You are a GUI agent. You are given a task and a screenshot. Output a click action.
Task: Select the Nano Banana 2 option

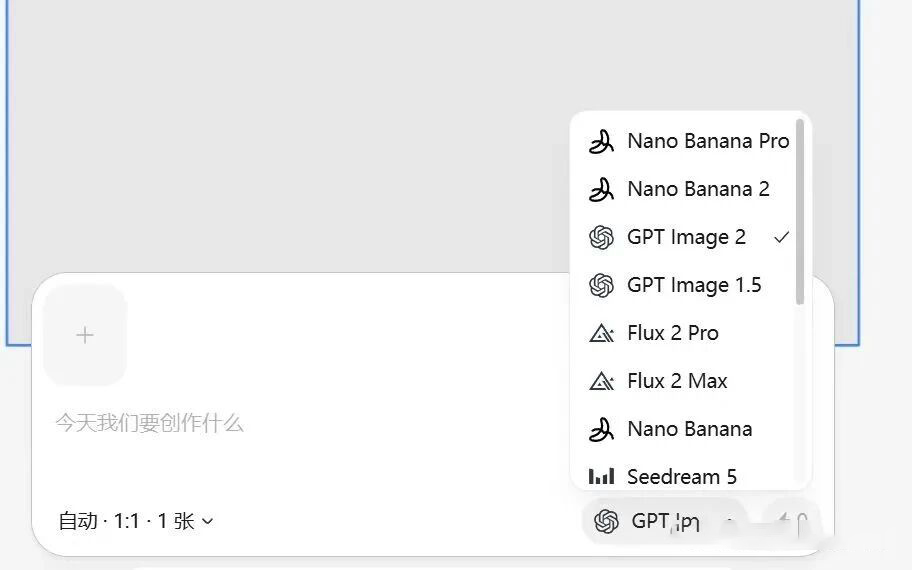[698, 189]
